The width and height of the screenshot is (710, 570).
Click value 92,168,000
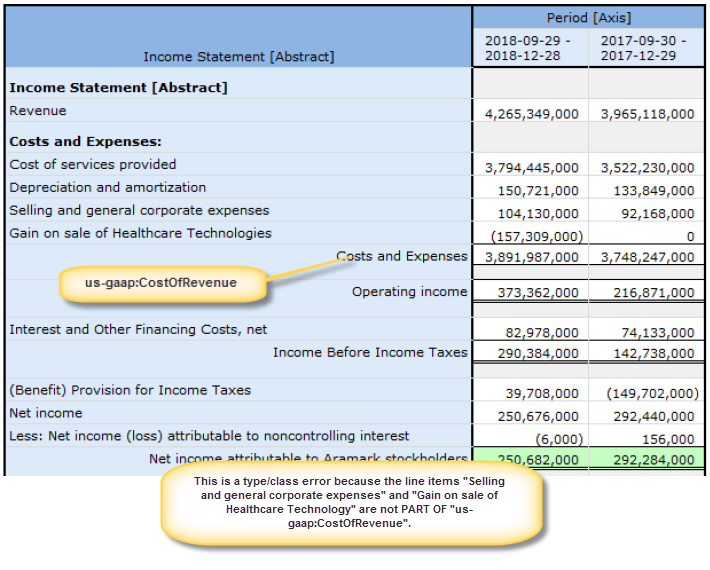(657, 214)
